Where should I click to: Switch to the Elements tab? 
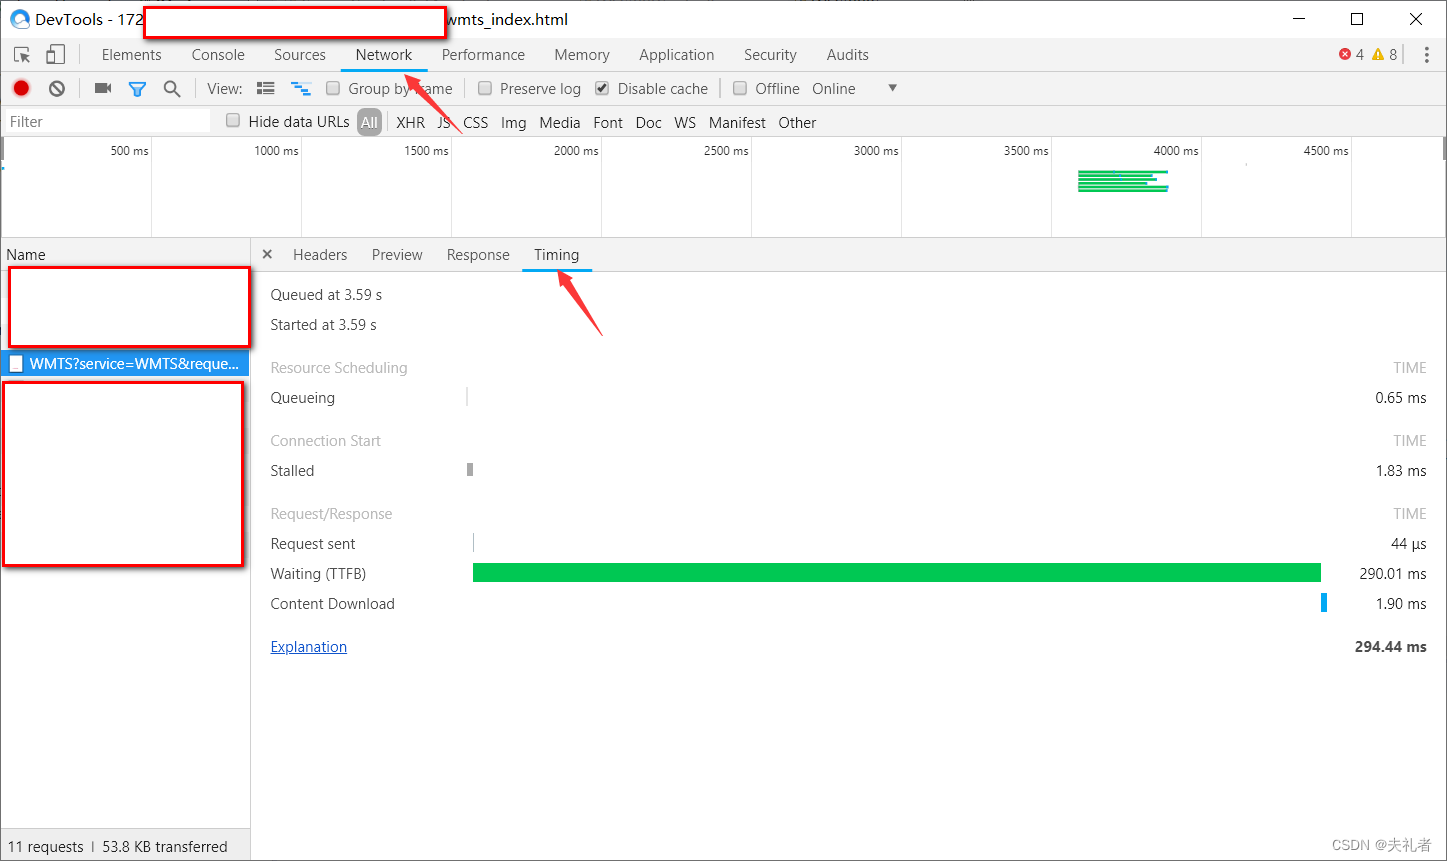(x=131, y=55)
